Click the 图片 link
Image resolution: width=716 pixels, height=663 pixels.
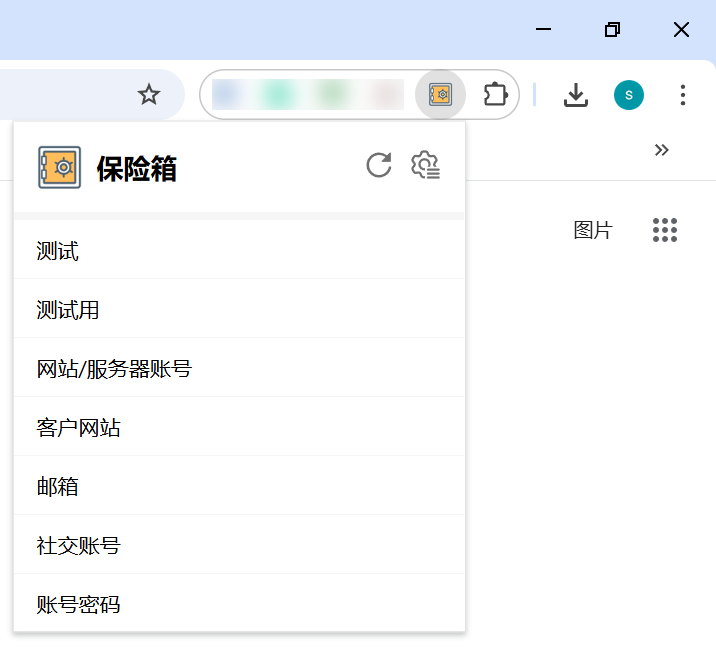tap(592, 230)
